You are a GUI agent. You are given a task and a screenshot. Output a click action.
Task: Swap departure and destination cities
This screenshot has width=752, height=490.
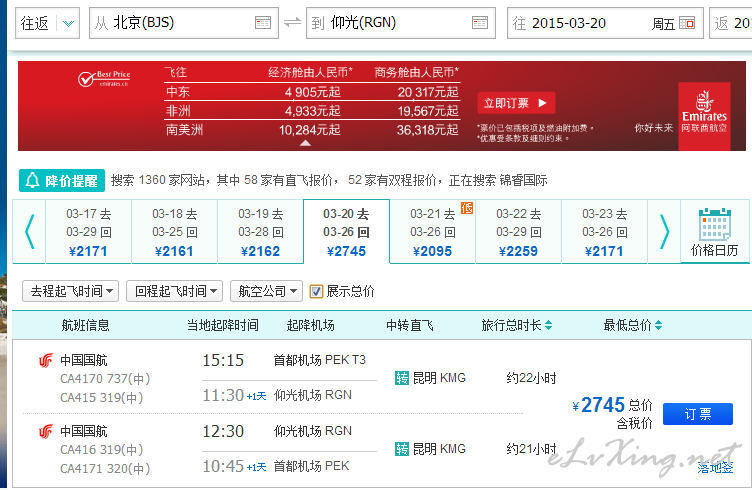click(292, 23)
